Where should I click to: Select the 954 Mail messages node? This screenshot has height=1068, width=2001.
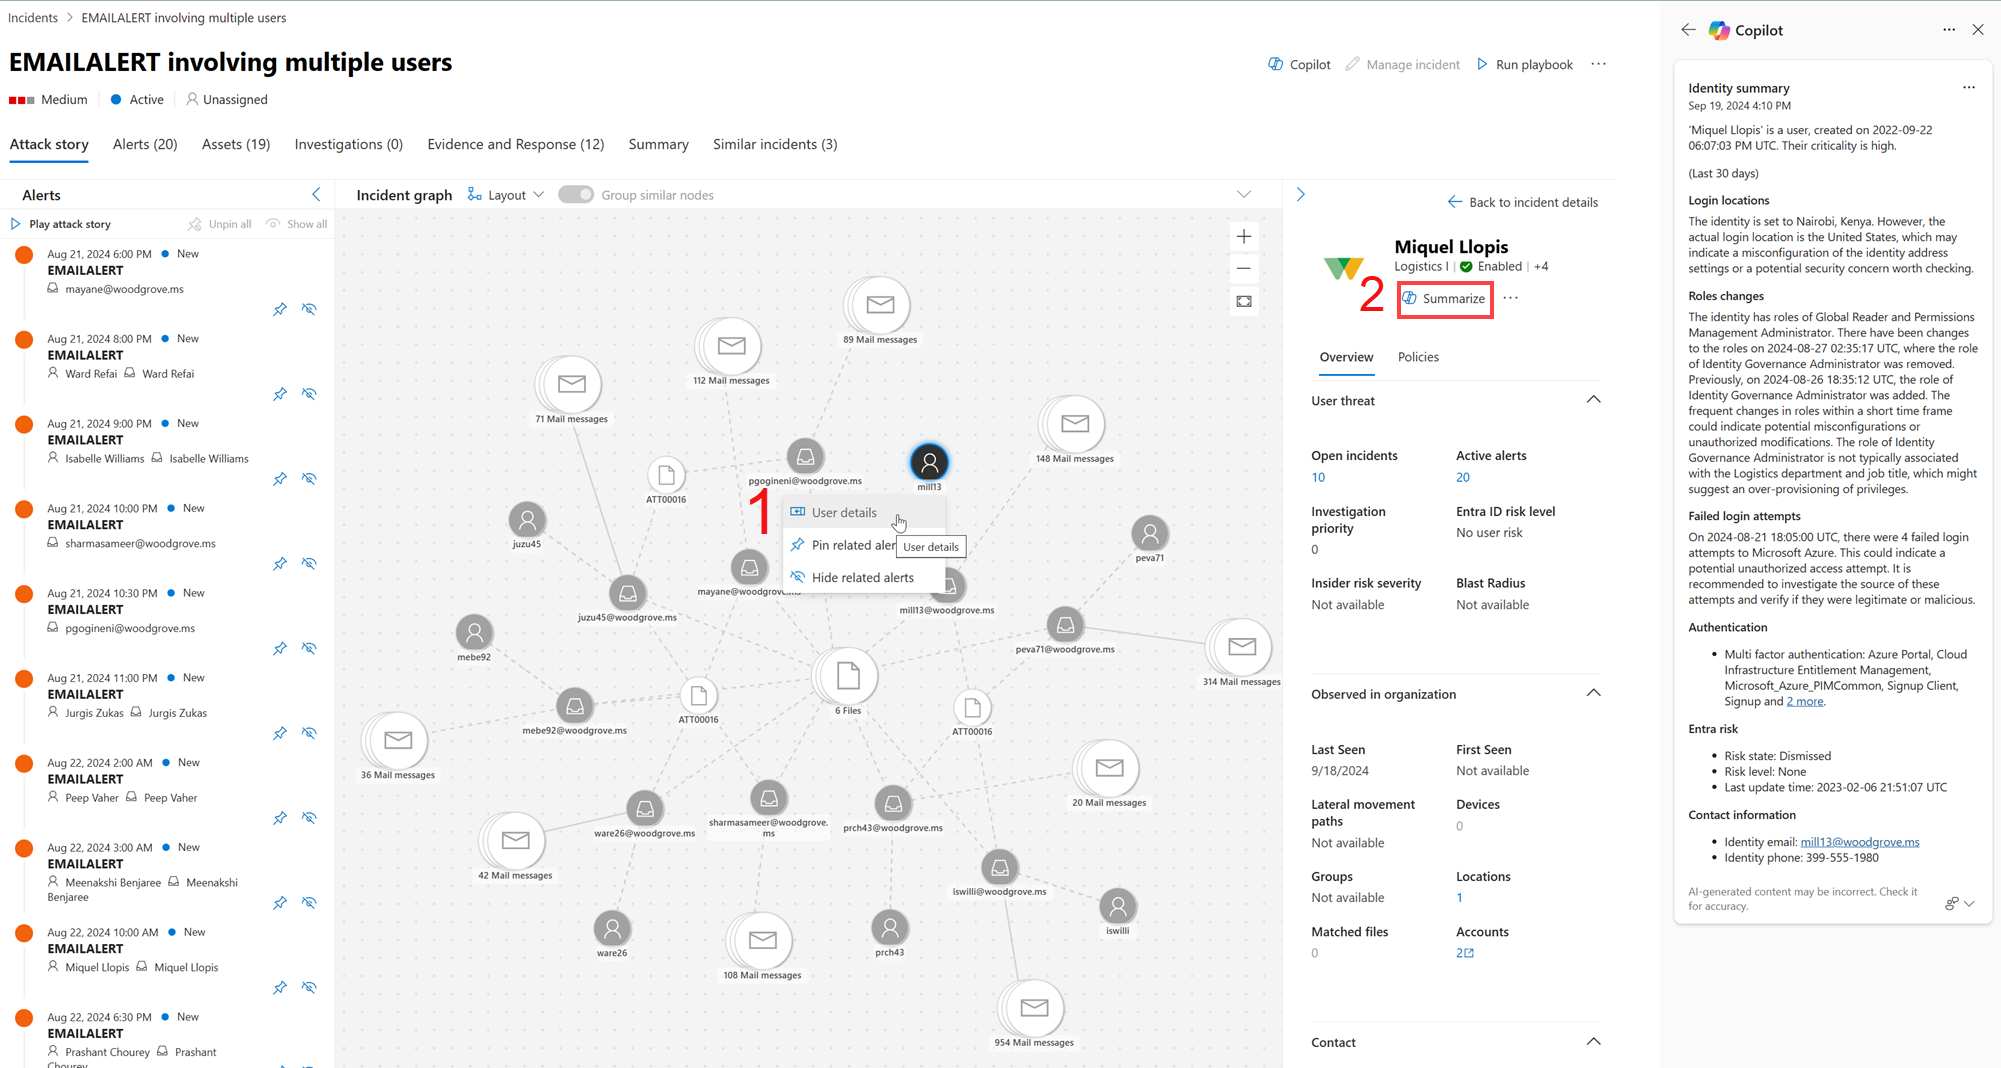(1034, 1008)
